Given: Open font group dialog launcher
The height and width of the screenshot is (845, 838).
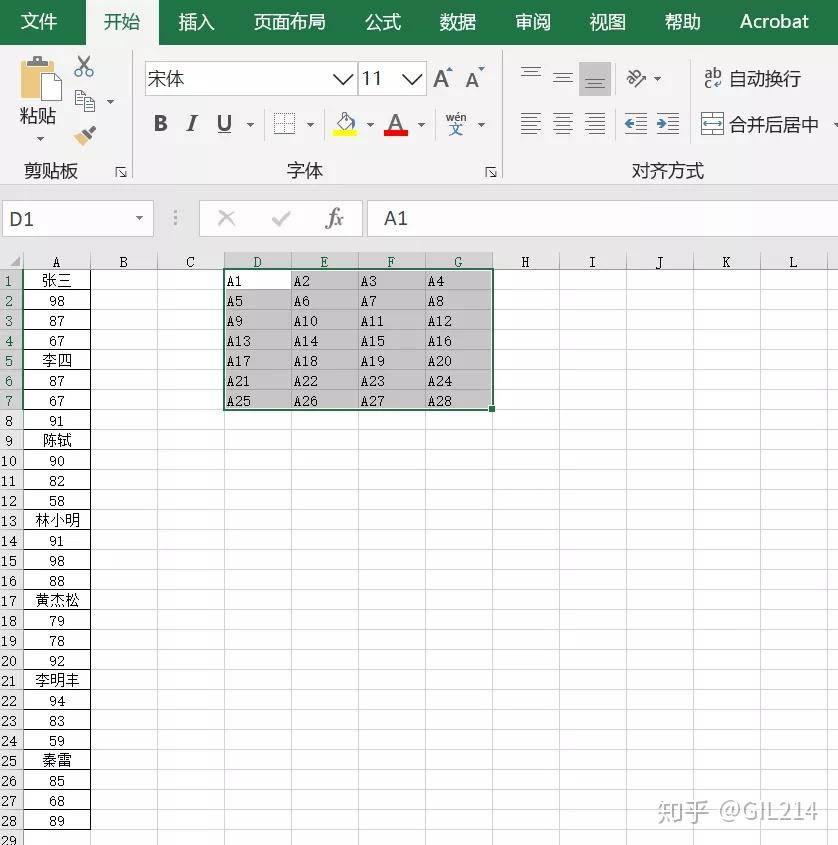Looking at the screenshot, I should (x=490, y=172).
